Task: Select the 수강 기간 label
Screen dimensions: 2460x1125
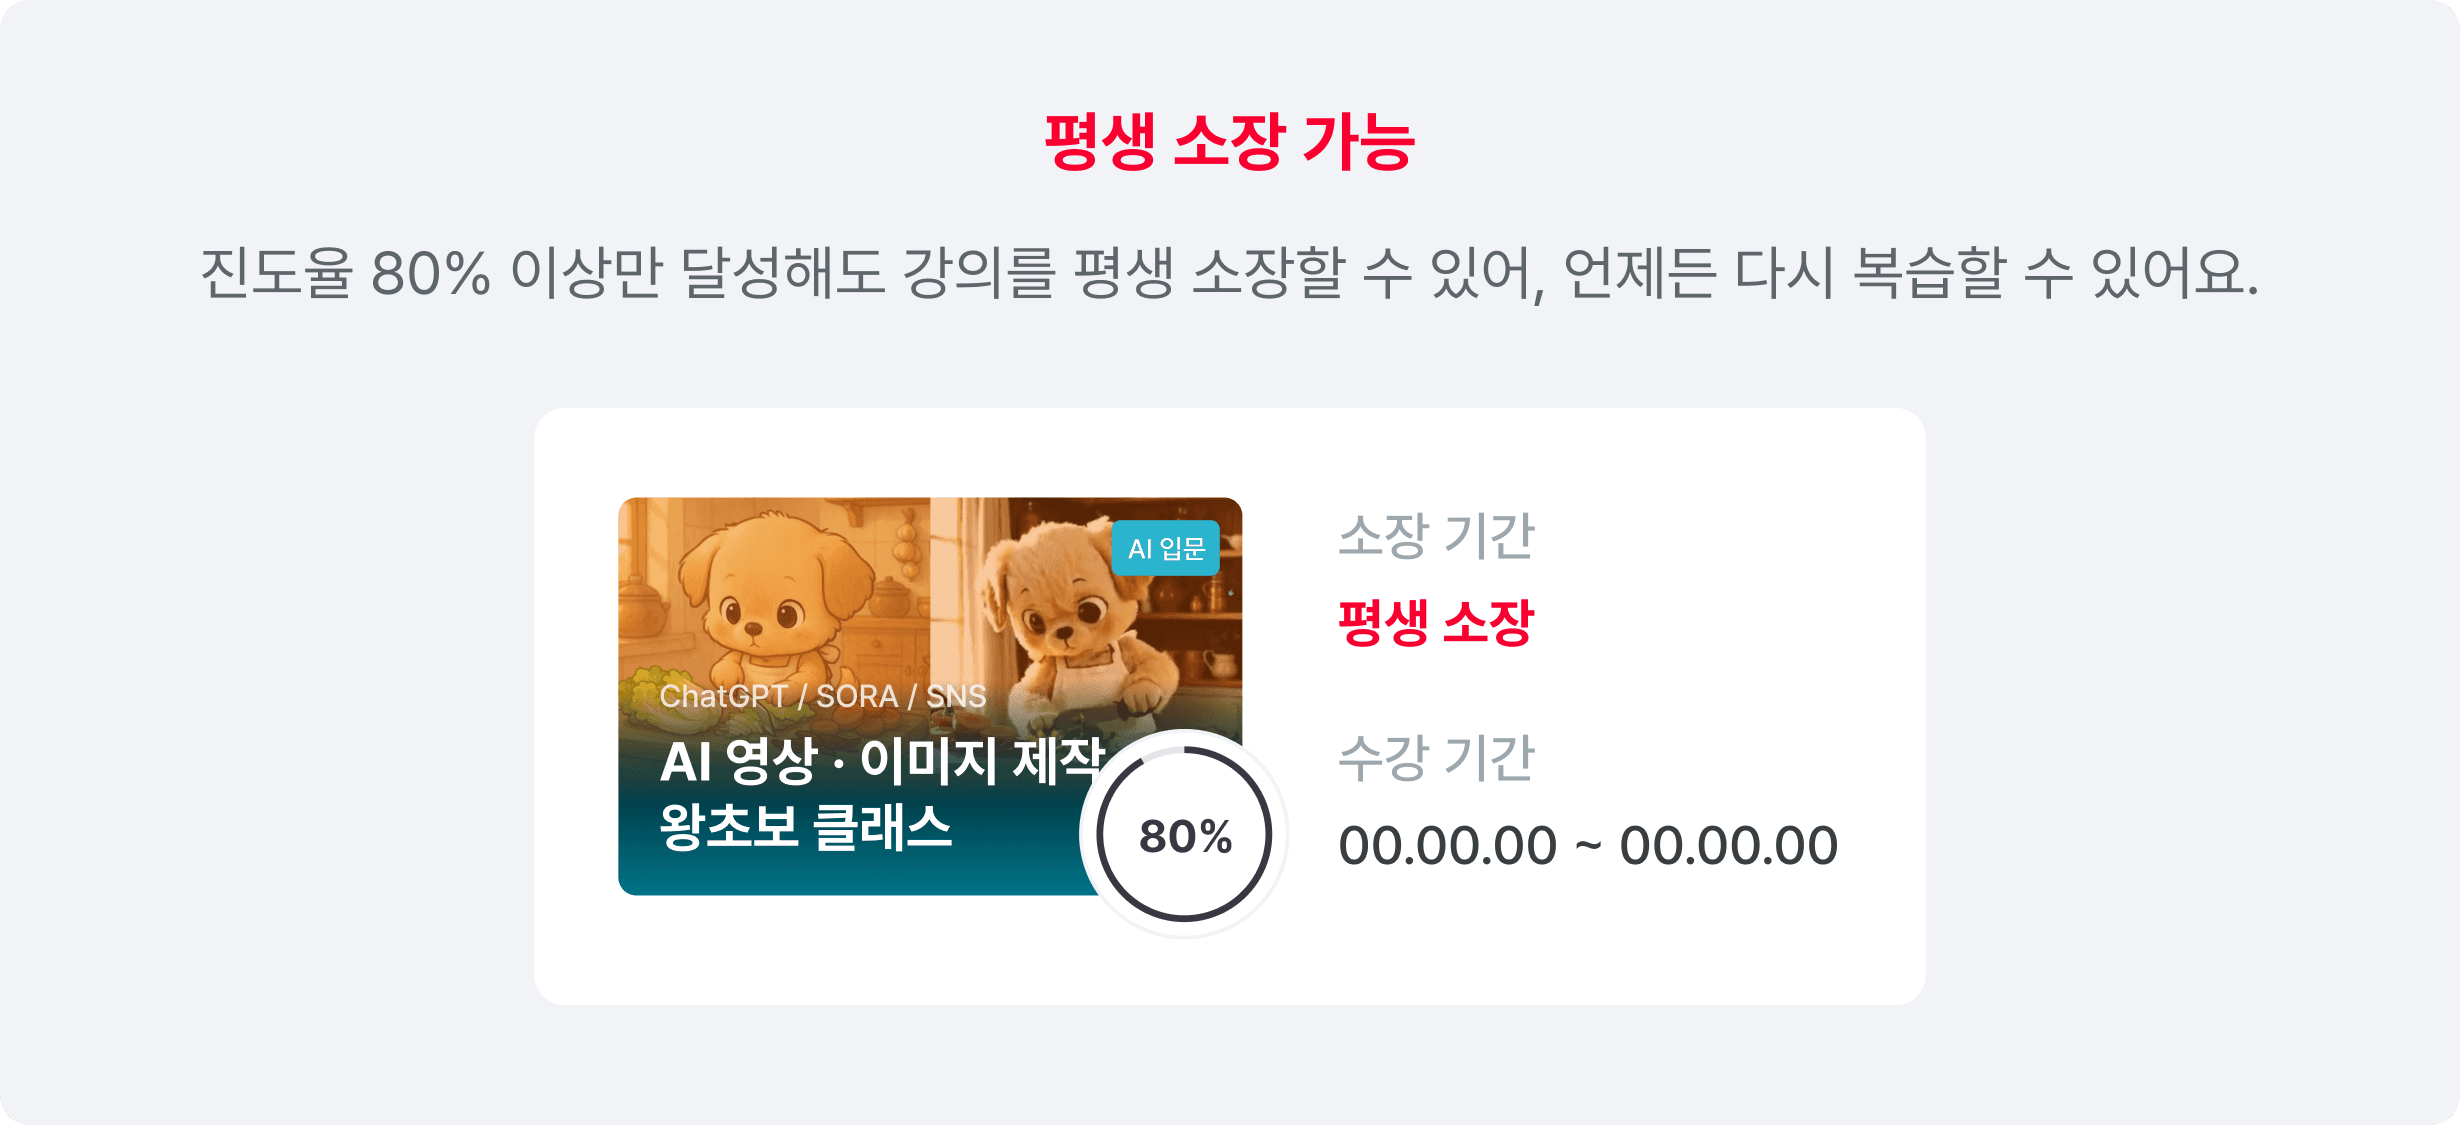Action: tap(1436, 757)
